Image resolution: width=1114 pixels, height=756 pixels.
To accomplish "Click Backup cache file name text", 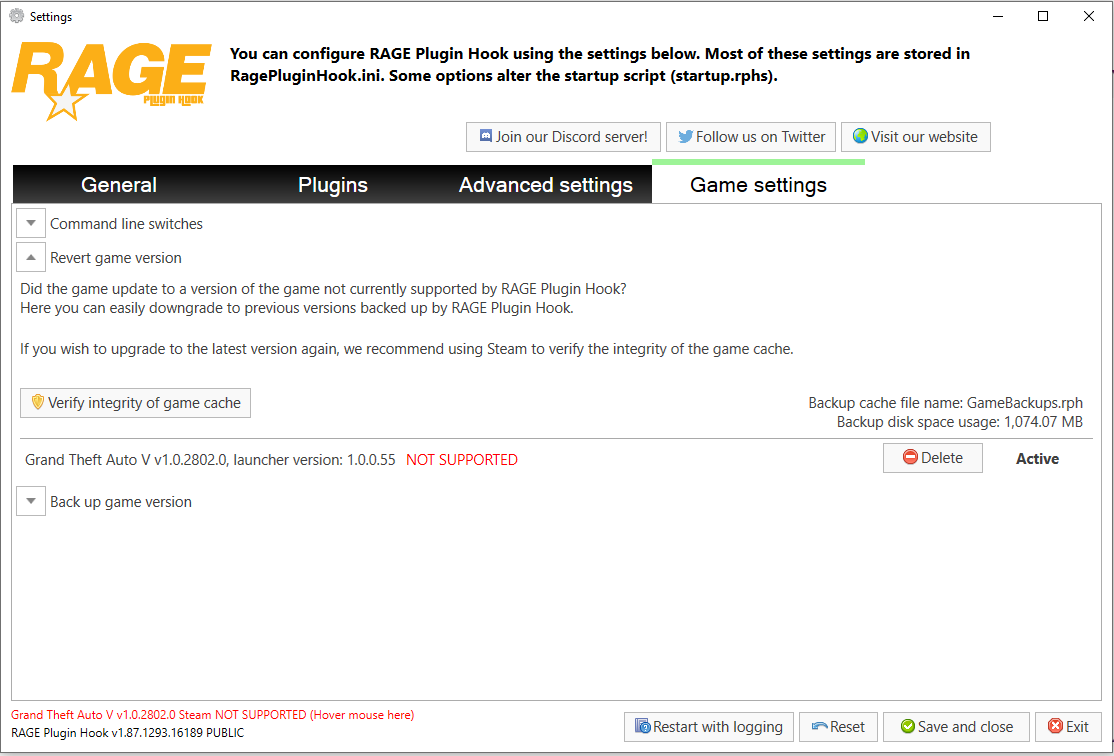I will tap(946, 403).
